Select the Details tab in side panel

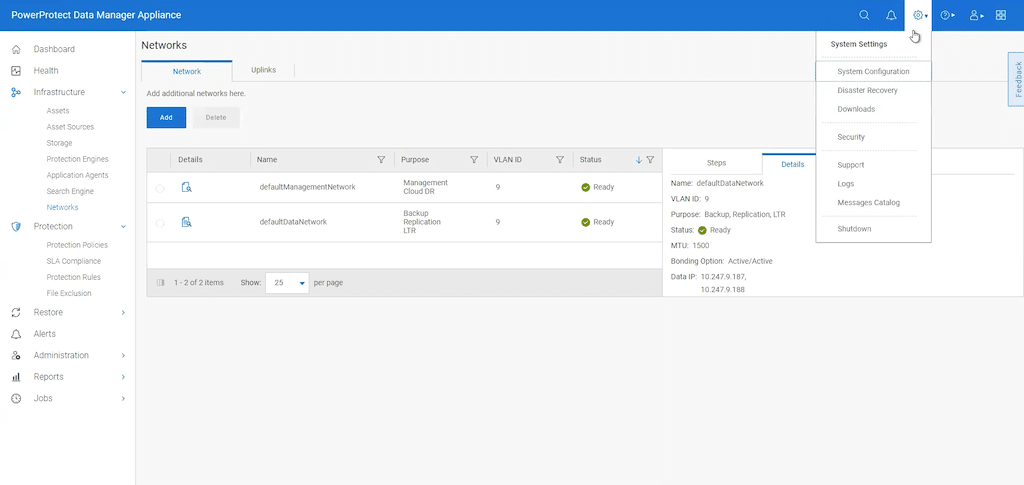pos(792,164)
